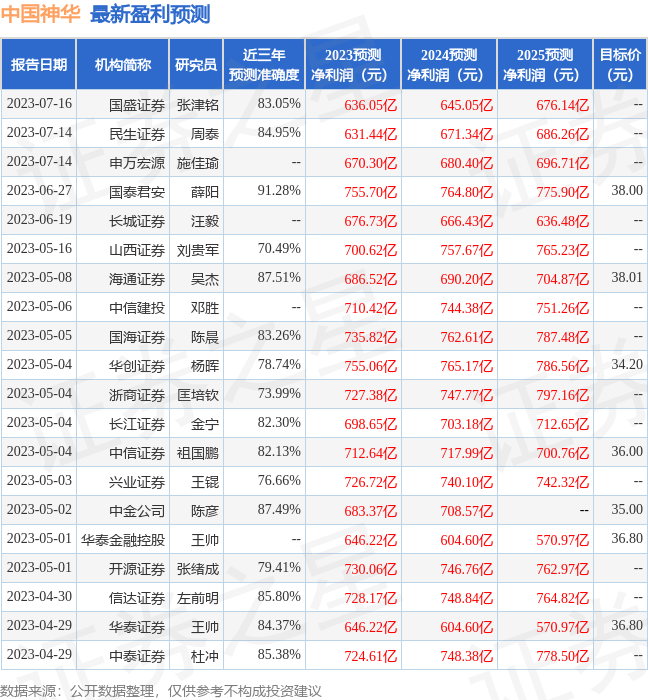Click the 最新盈利预测 heading
Viewport: 648px width, 700px height.
[150, 14]
